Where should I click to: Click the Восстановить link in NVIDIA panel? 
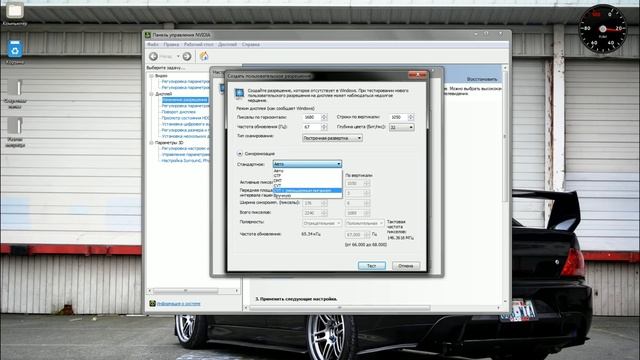pos(482,79)
